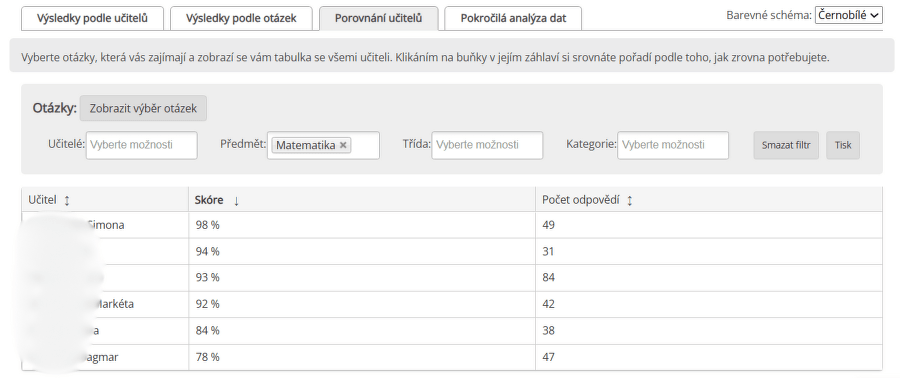The height and width of the screenshot is (378, 900).
Task: Focus the Předmět field next to Matematika
Action: (364, 145)
